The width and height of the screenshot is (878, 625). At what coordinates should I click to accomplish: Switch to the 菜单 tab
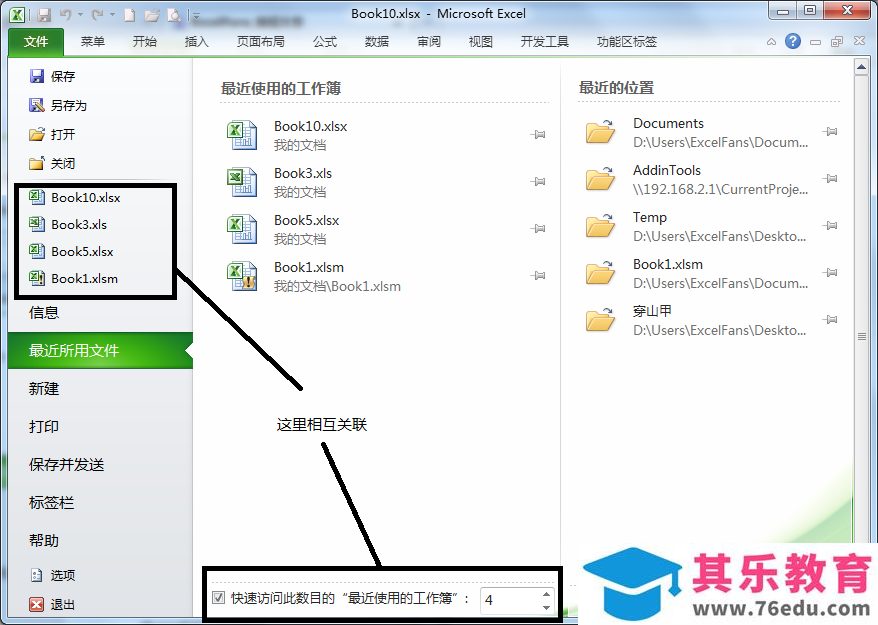(x=92, y=41)
